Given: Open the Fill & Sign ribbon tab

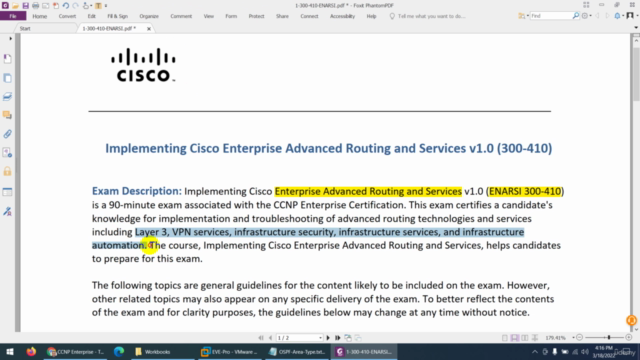Looking at the screenshot, I should pyautogui.click(x=118, y=16).
